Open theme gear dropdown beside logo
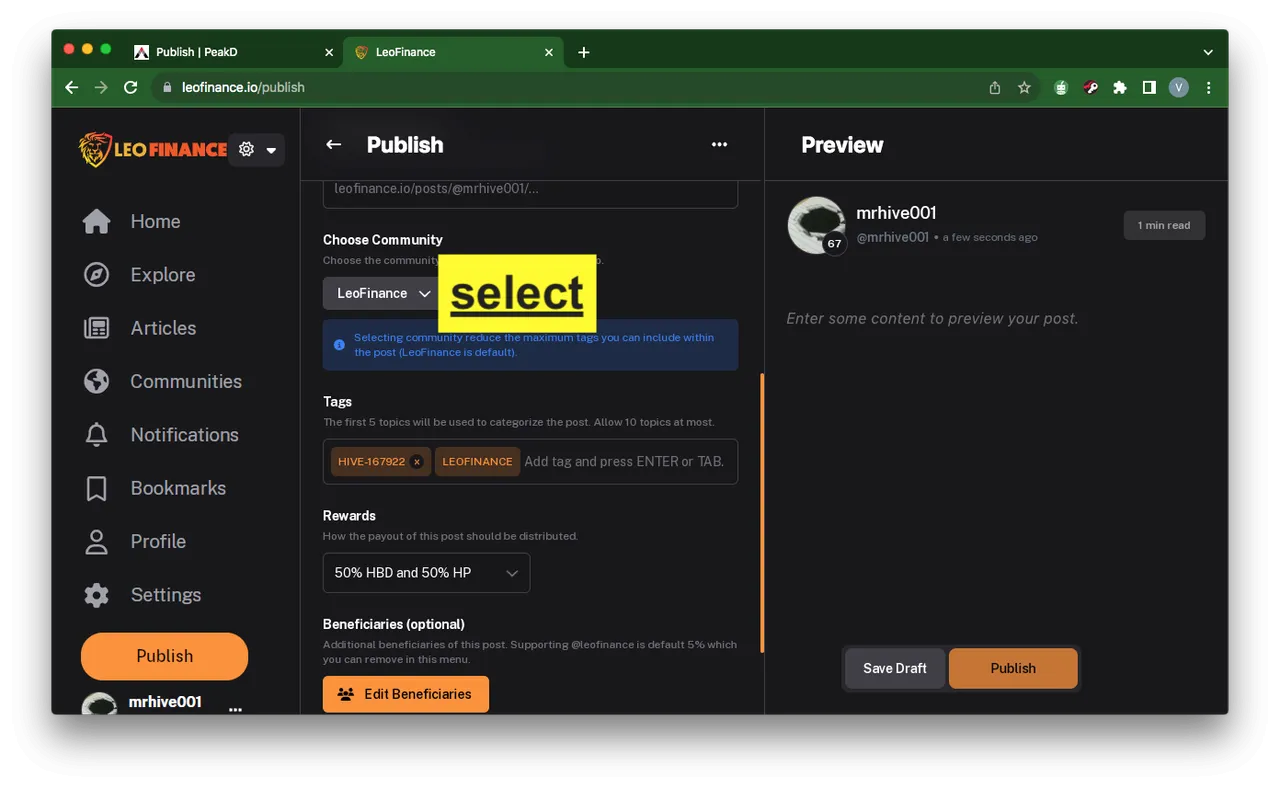Viewport: 1280px width, 788px height. point(257,150)
